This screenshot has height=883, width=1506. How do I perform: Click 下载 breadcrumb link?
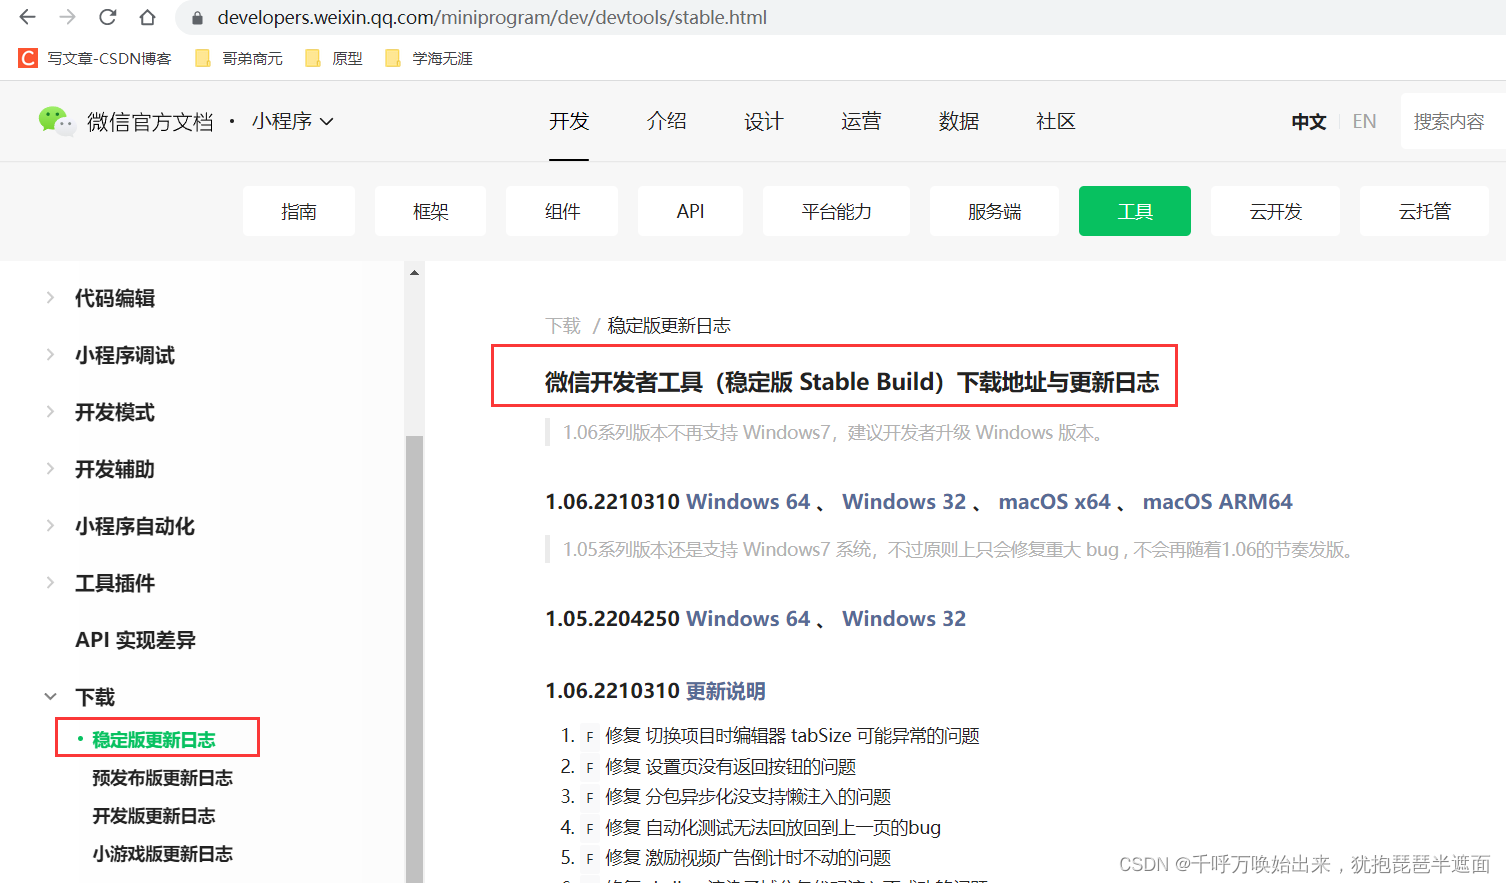(563, 326)
